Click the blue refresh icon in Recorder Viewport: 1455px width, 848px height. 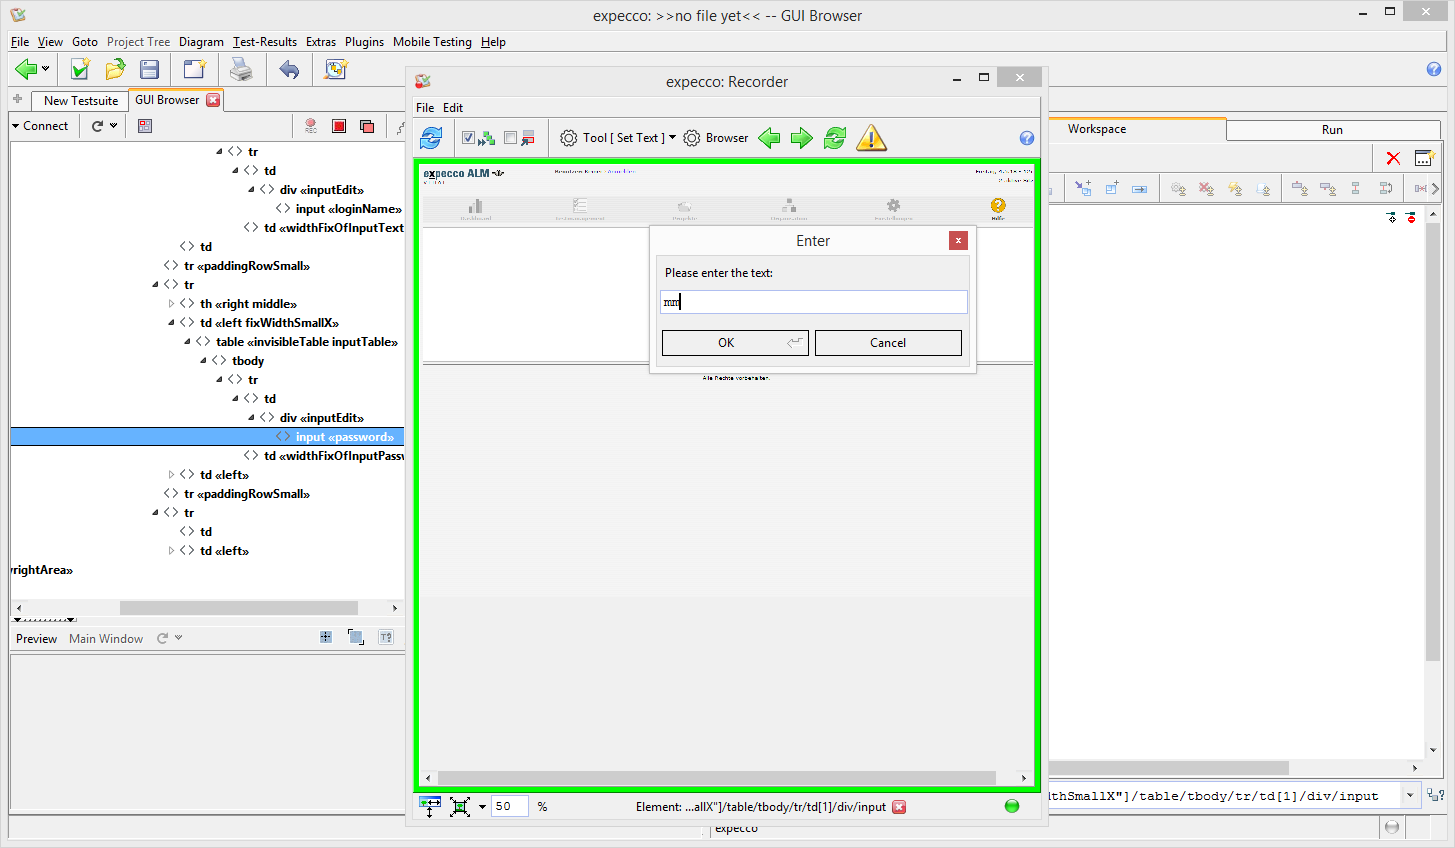point(431,138)
